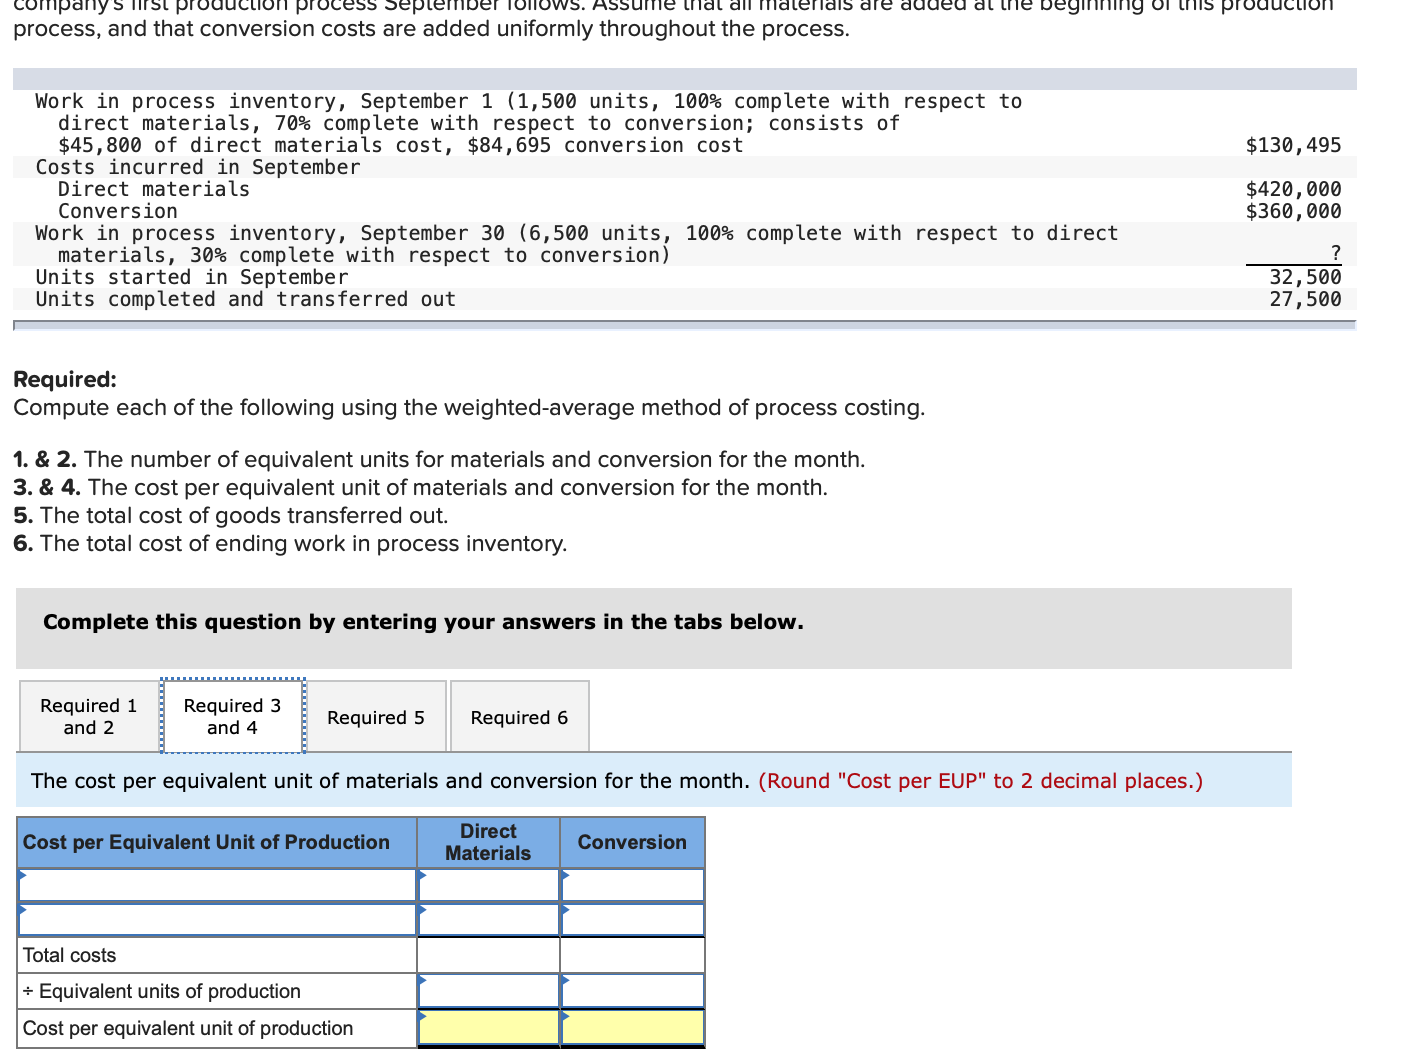Return to the Required 3 and 4 tab
The width and height of the screenshot is (1410, 1054).
click(232, 716)
